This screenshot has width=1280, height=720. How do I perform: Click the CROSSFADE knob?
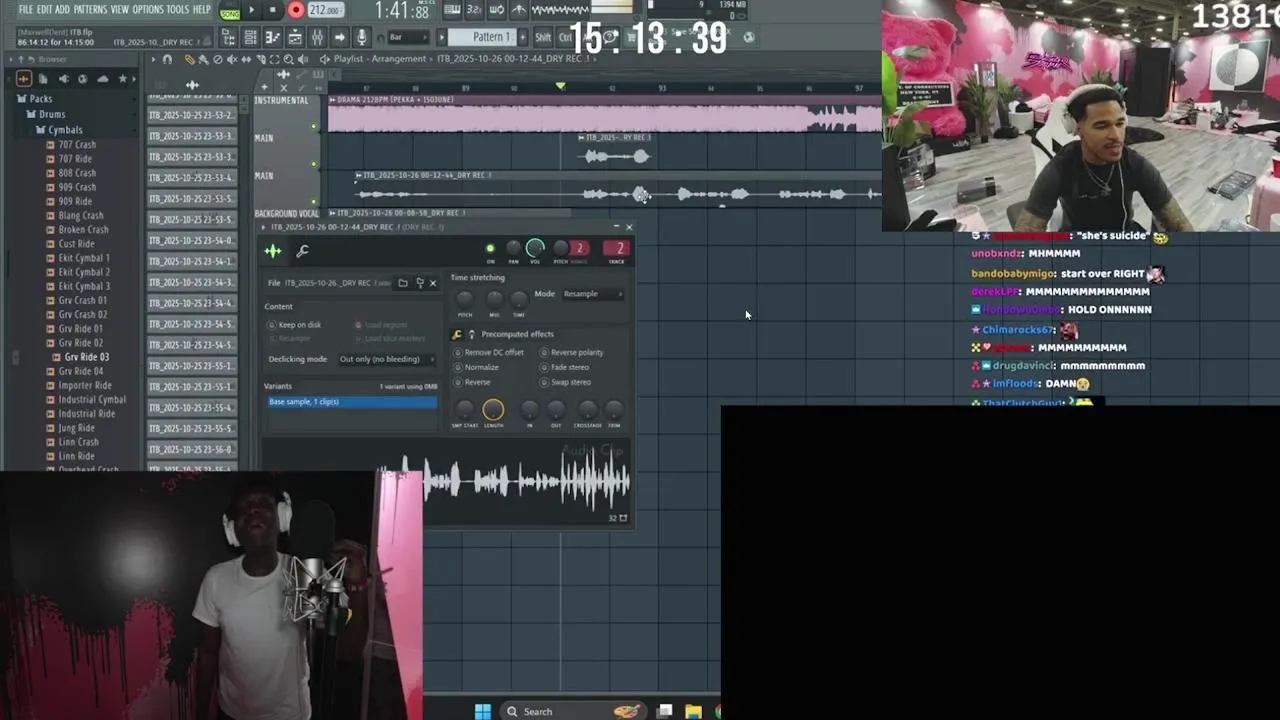pyautogui.click(x=588, y=409)
